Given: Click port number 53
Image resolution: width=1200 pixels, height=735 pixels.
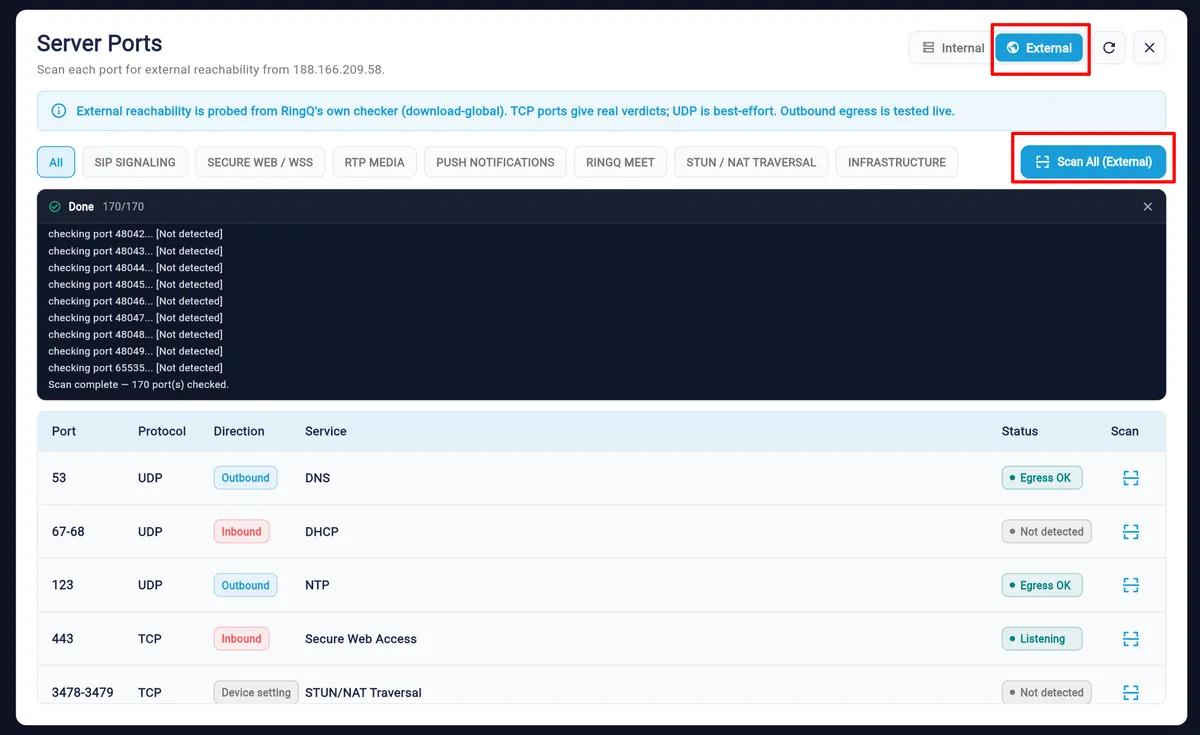Looking at the screenshot, I should click(x=59, y=478).
